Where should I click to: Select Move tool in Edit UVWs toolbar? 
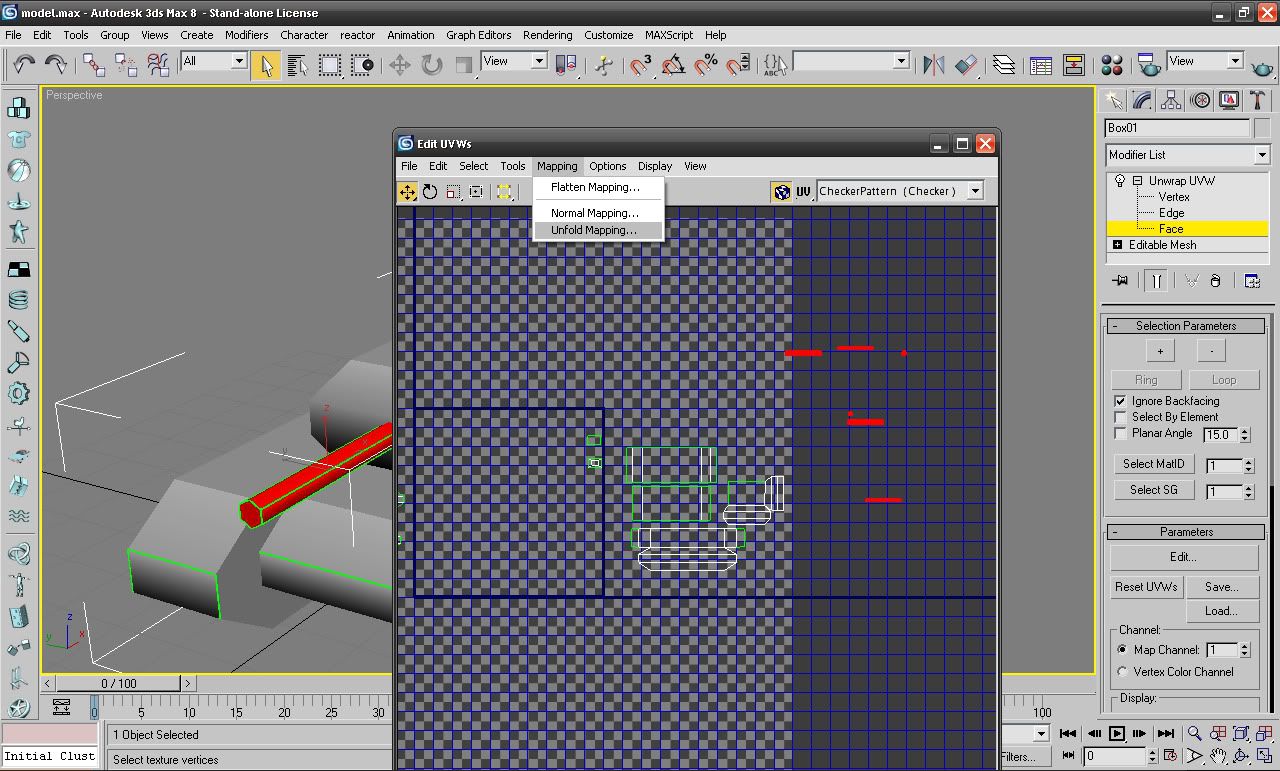408,192
